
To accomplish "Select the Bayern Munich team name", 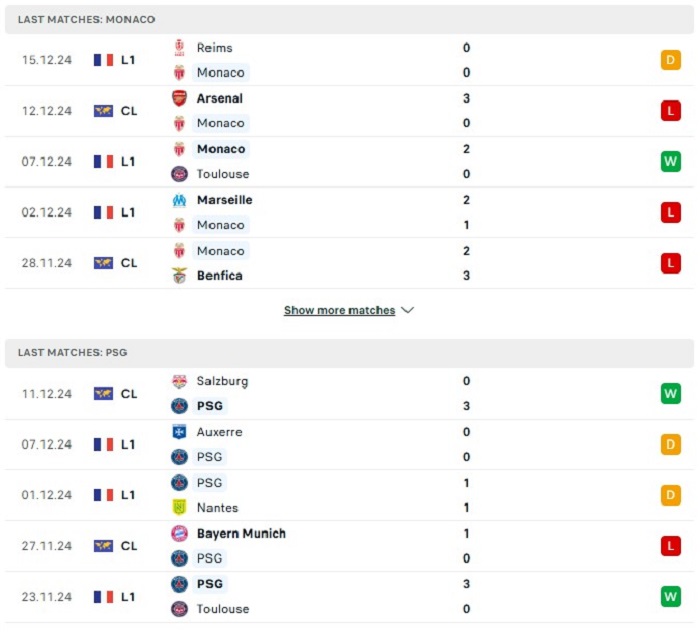I will pyautogui.click(x=241, y=533).
